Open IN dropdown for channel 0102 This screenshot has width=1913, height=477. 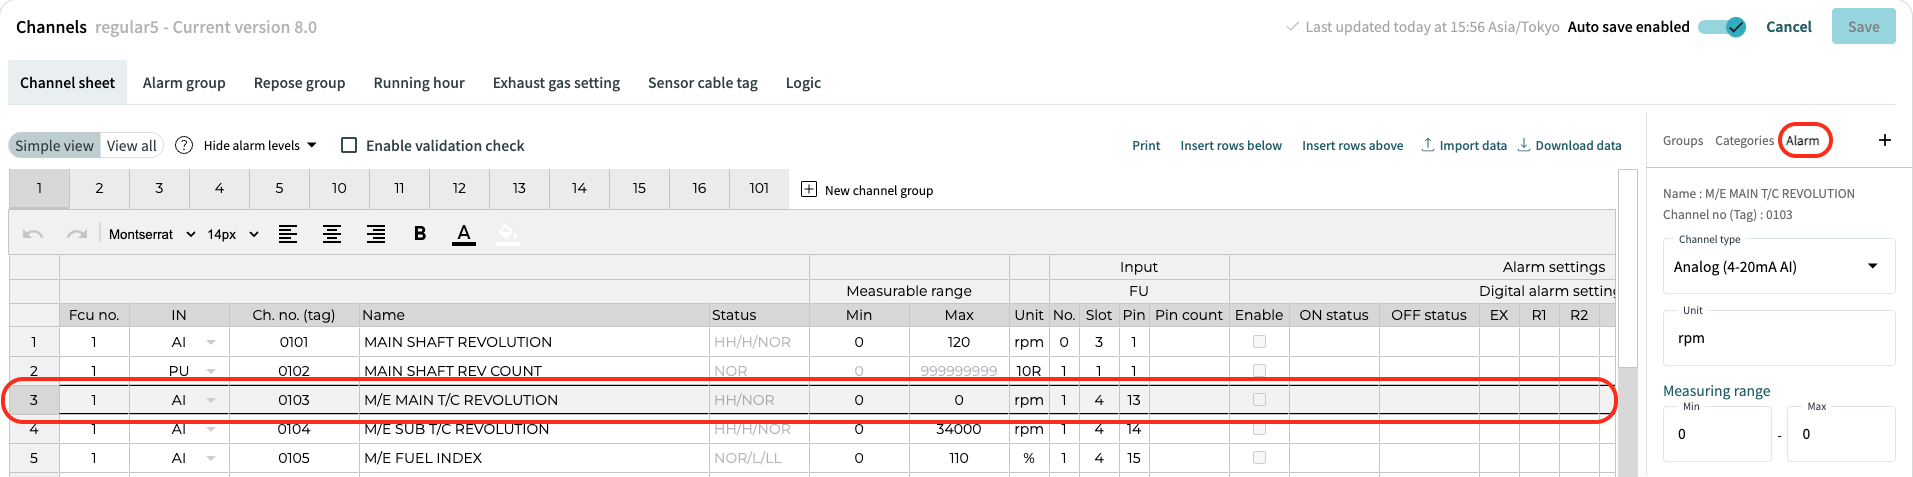coord(211,371)
